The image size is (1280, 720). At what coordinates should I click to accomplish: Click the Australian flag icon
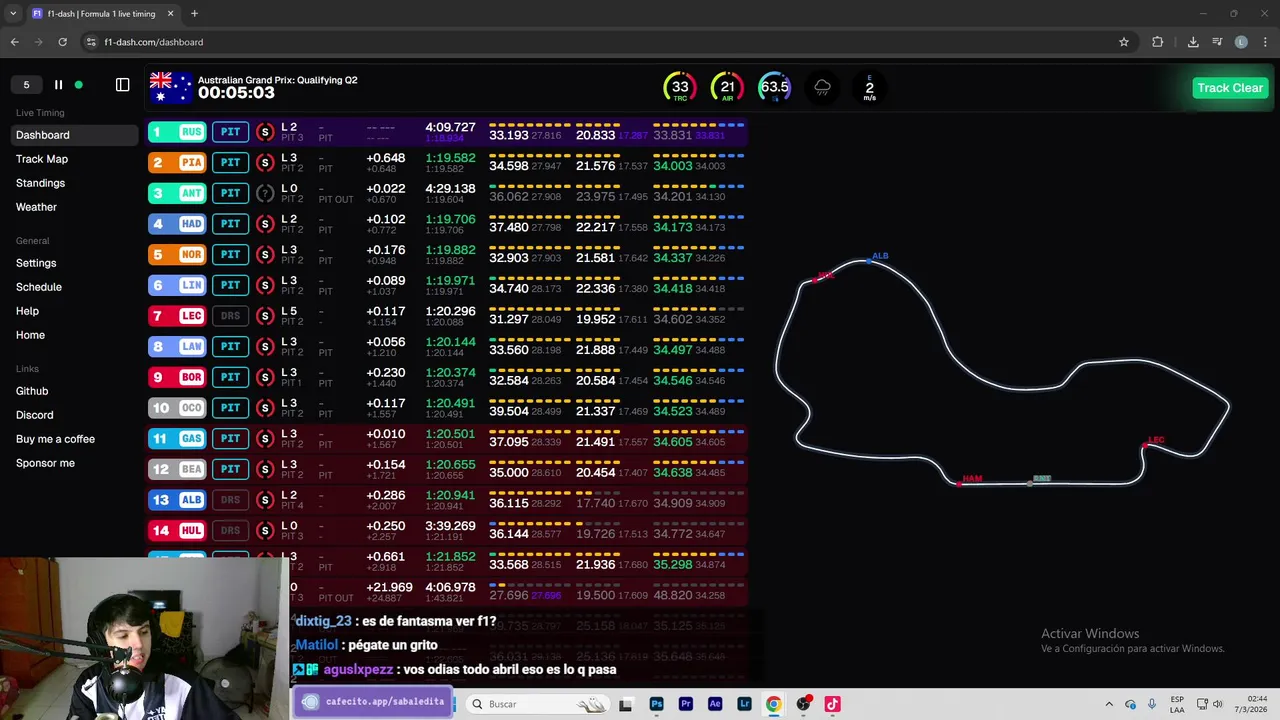coord(170,87)
